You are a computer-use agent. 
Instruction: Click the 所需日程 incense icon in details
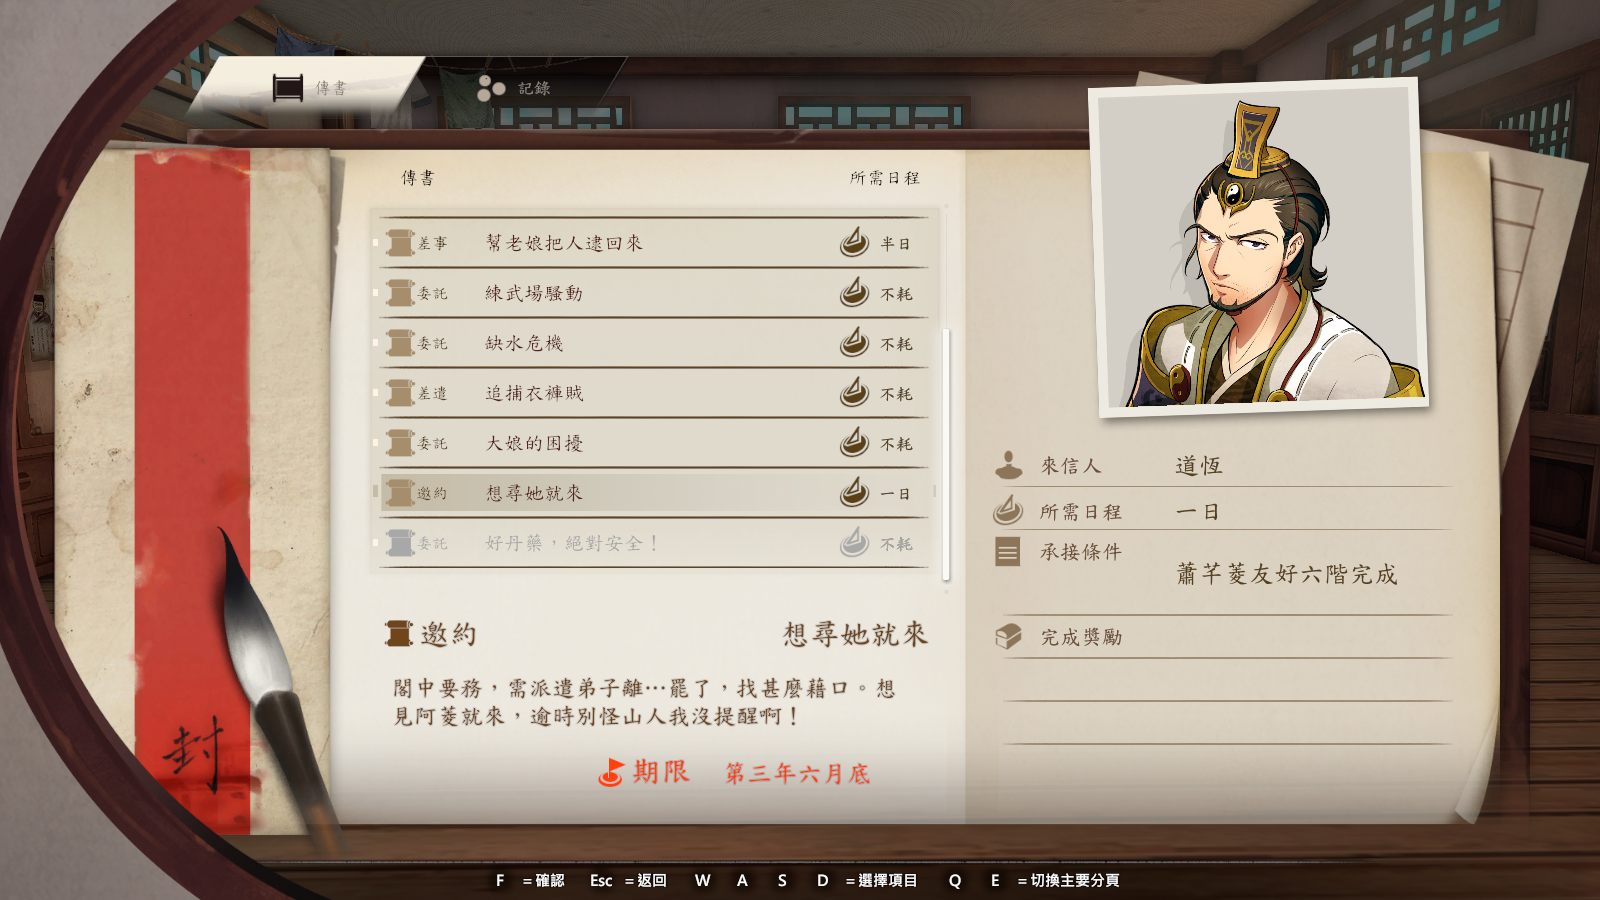click(1008, 510)
